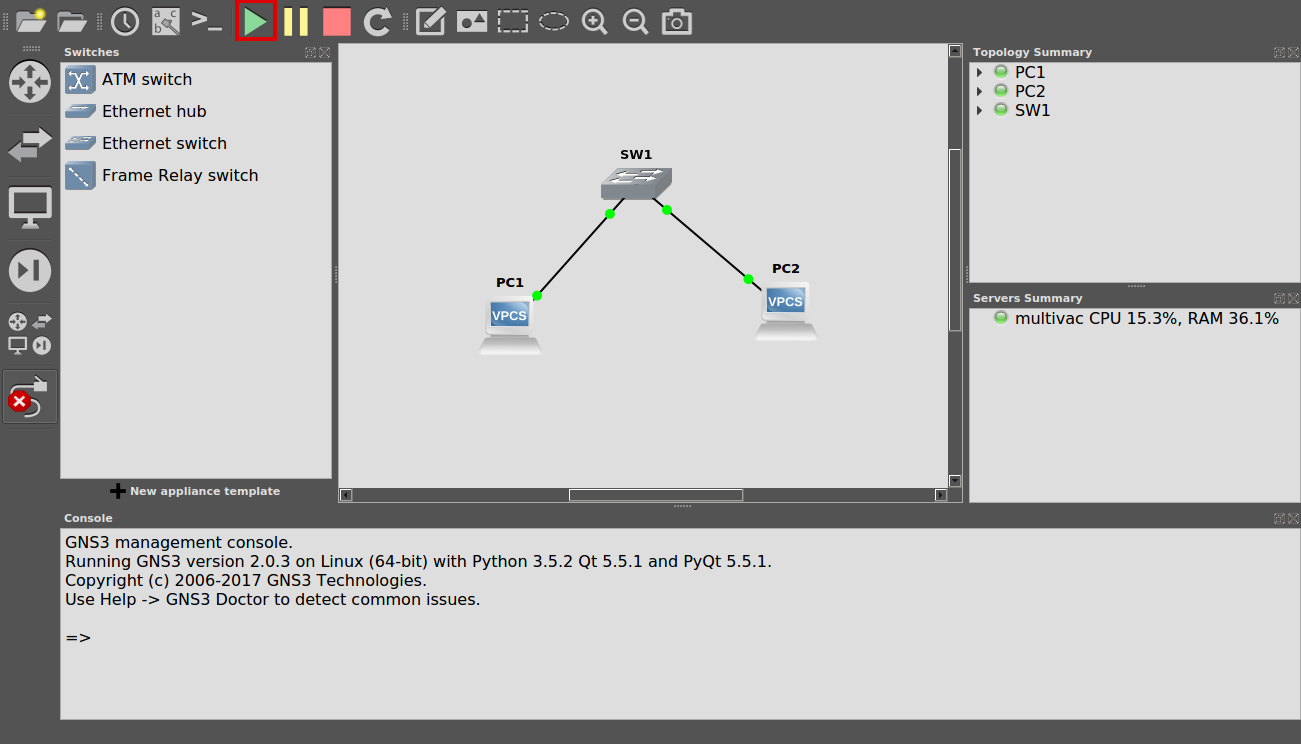Browse end devices monitor icon

[30, 207]
